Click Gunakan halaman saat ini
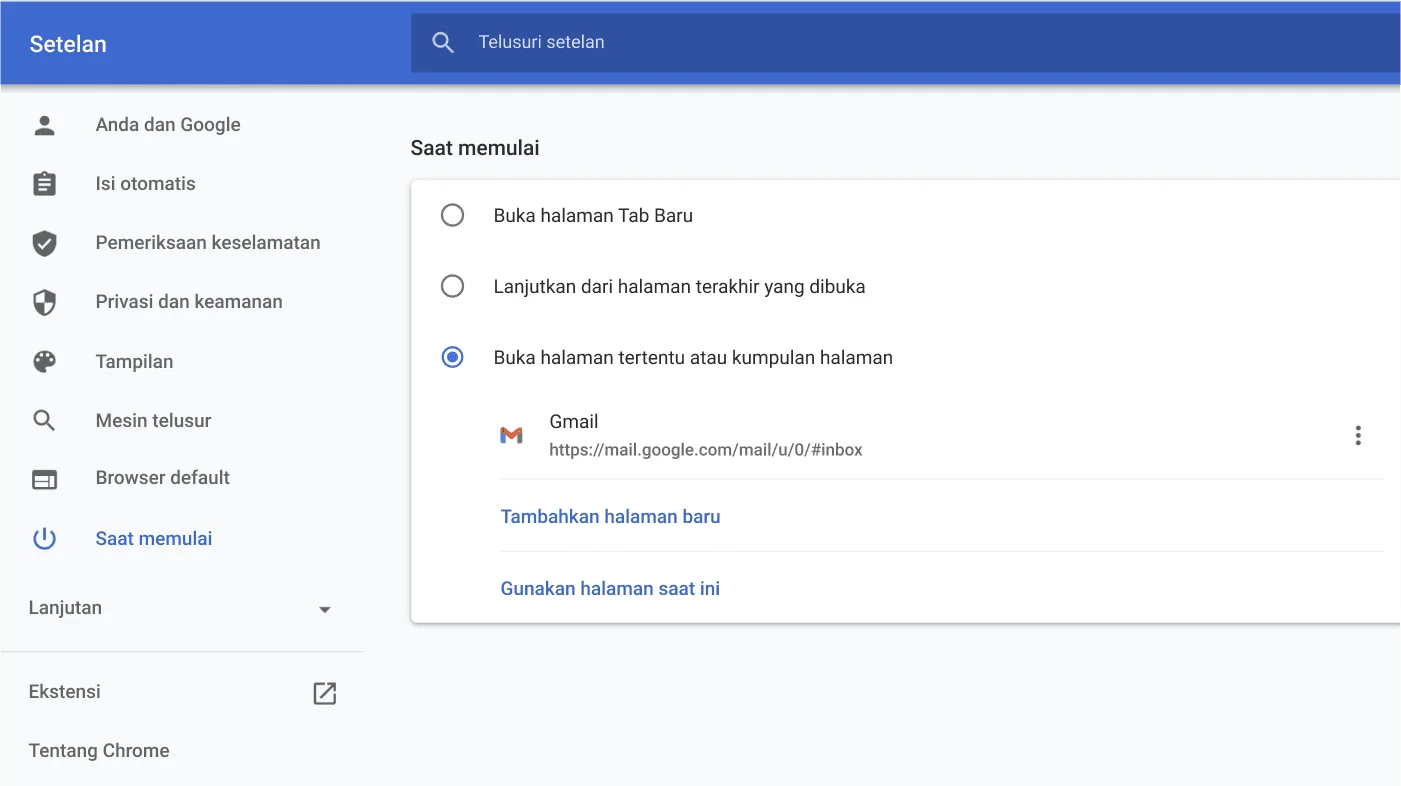This screenshot has width=1401, height=786. pyautogui.click(x=610, y=588)
